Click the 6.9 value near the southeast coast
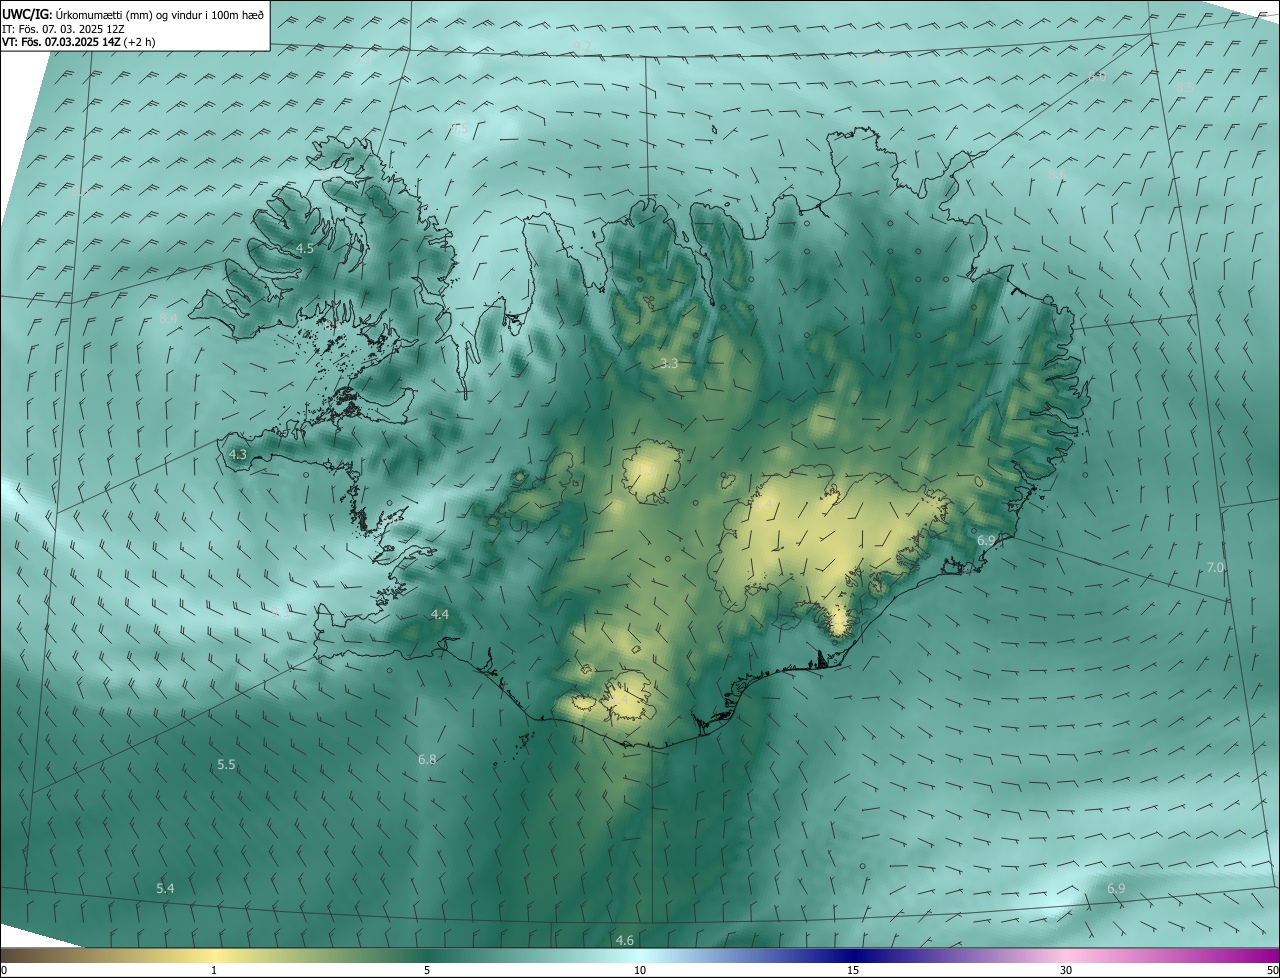The height and width of the screenshot is (978, 1280). [985, 540]
